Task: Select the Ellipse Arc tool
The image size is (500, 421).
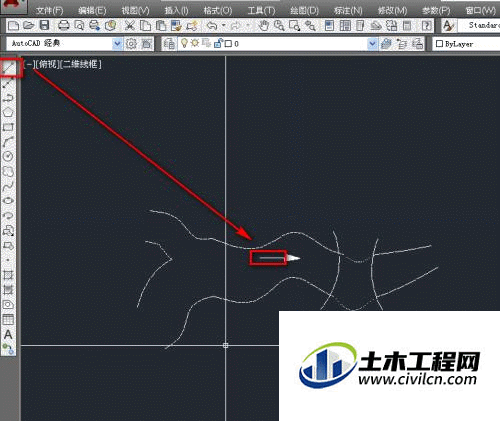Action: (x=8, y=215)
